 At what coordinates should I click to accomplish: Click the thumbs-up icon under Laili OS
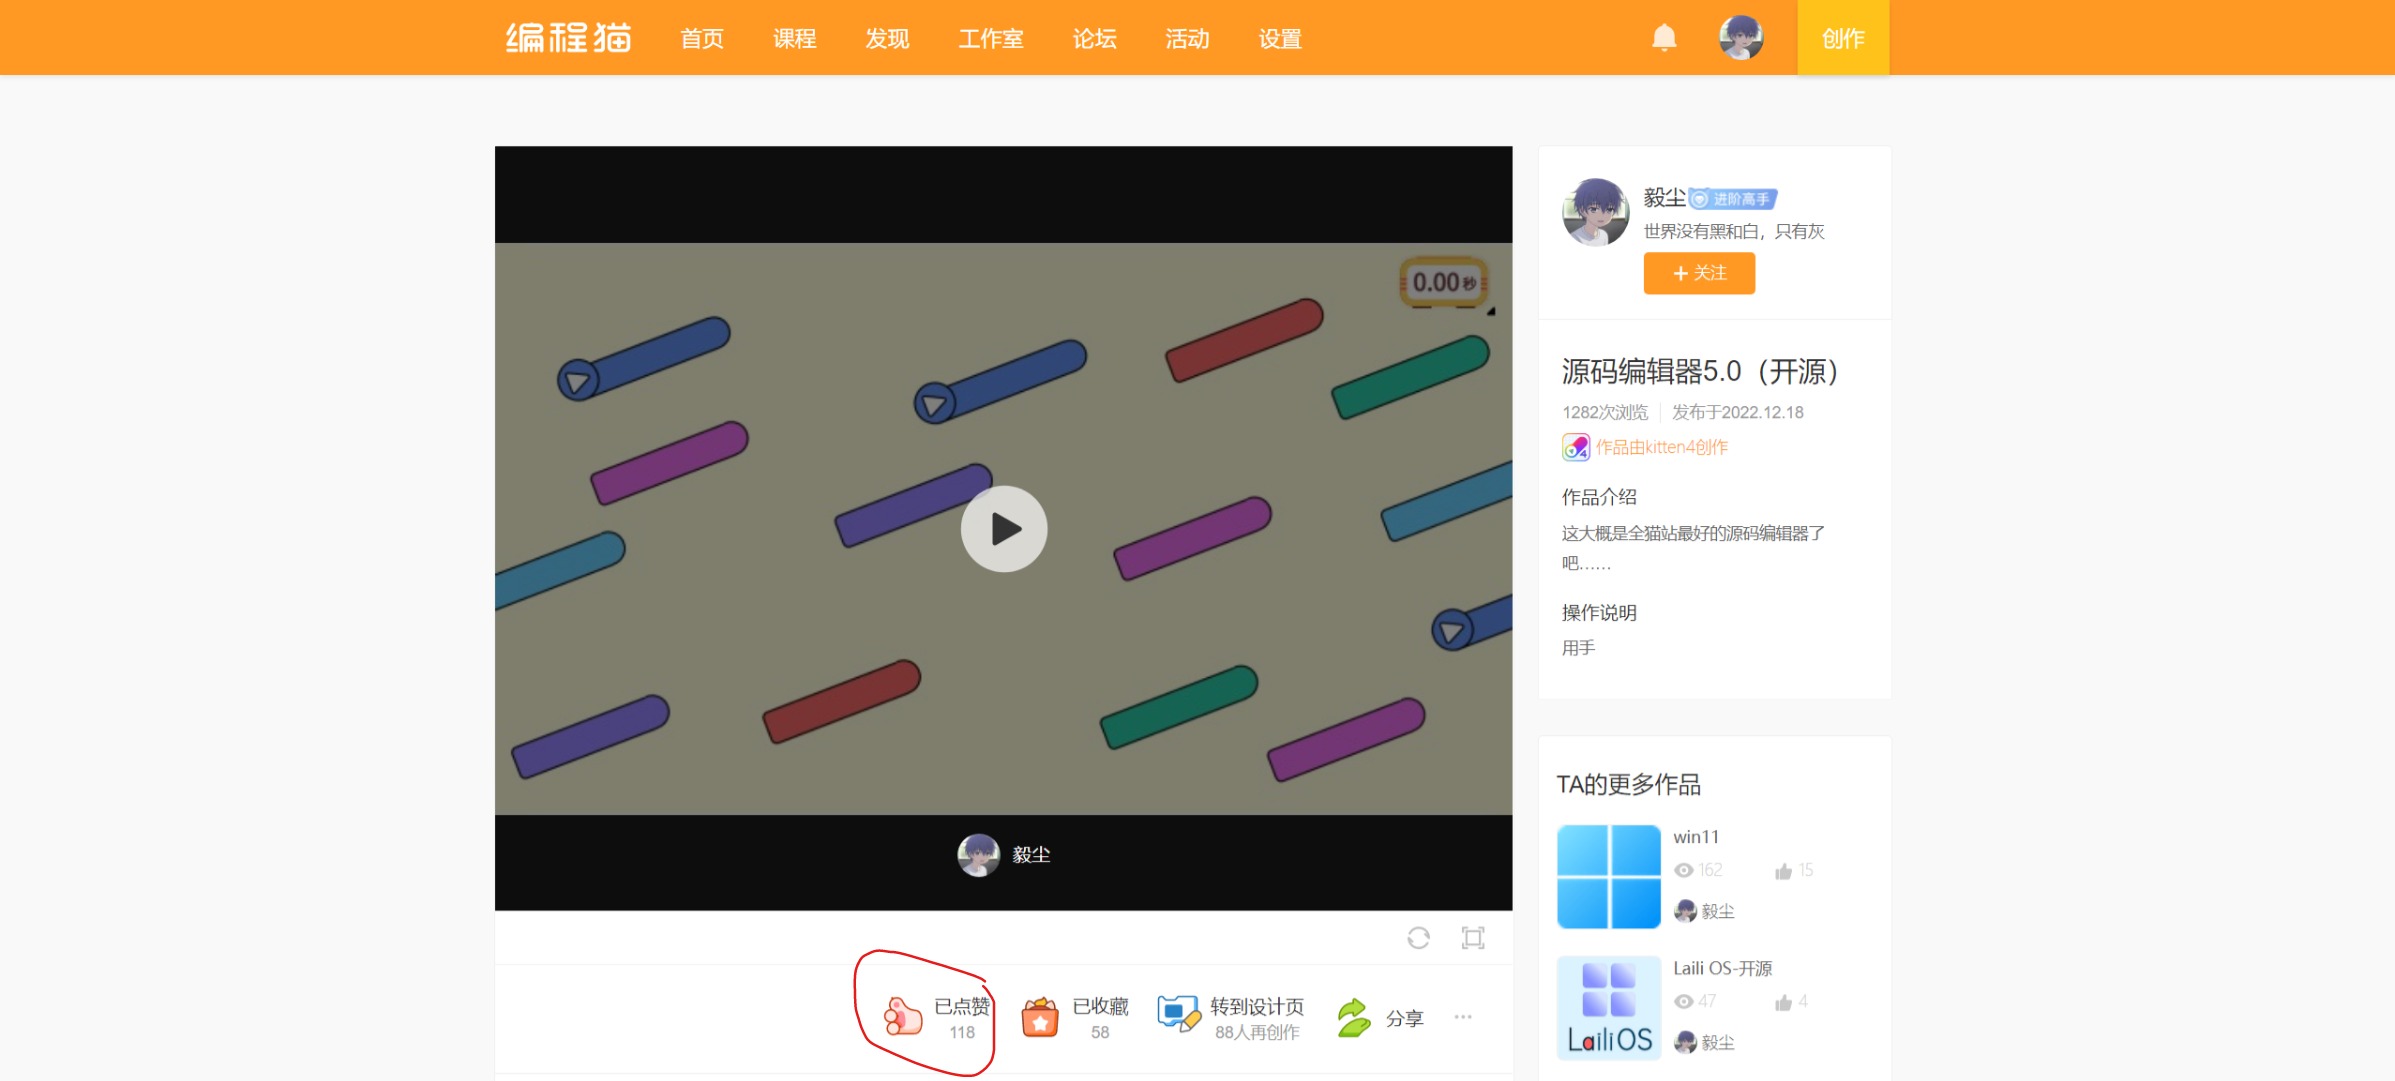coord(1783,1002)
